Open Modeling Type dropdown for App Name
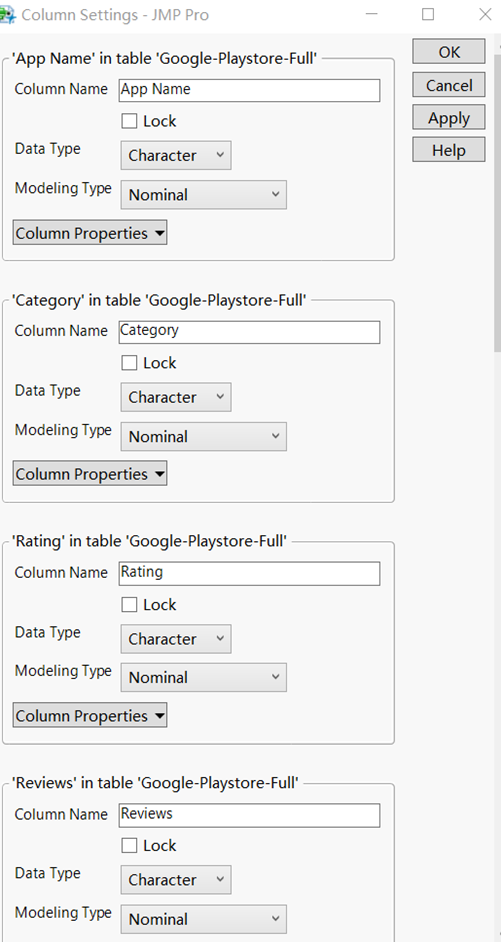501x942 pixels. click(204, 195)
